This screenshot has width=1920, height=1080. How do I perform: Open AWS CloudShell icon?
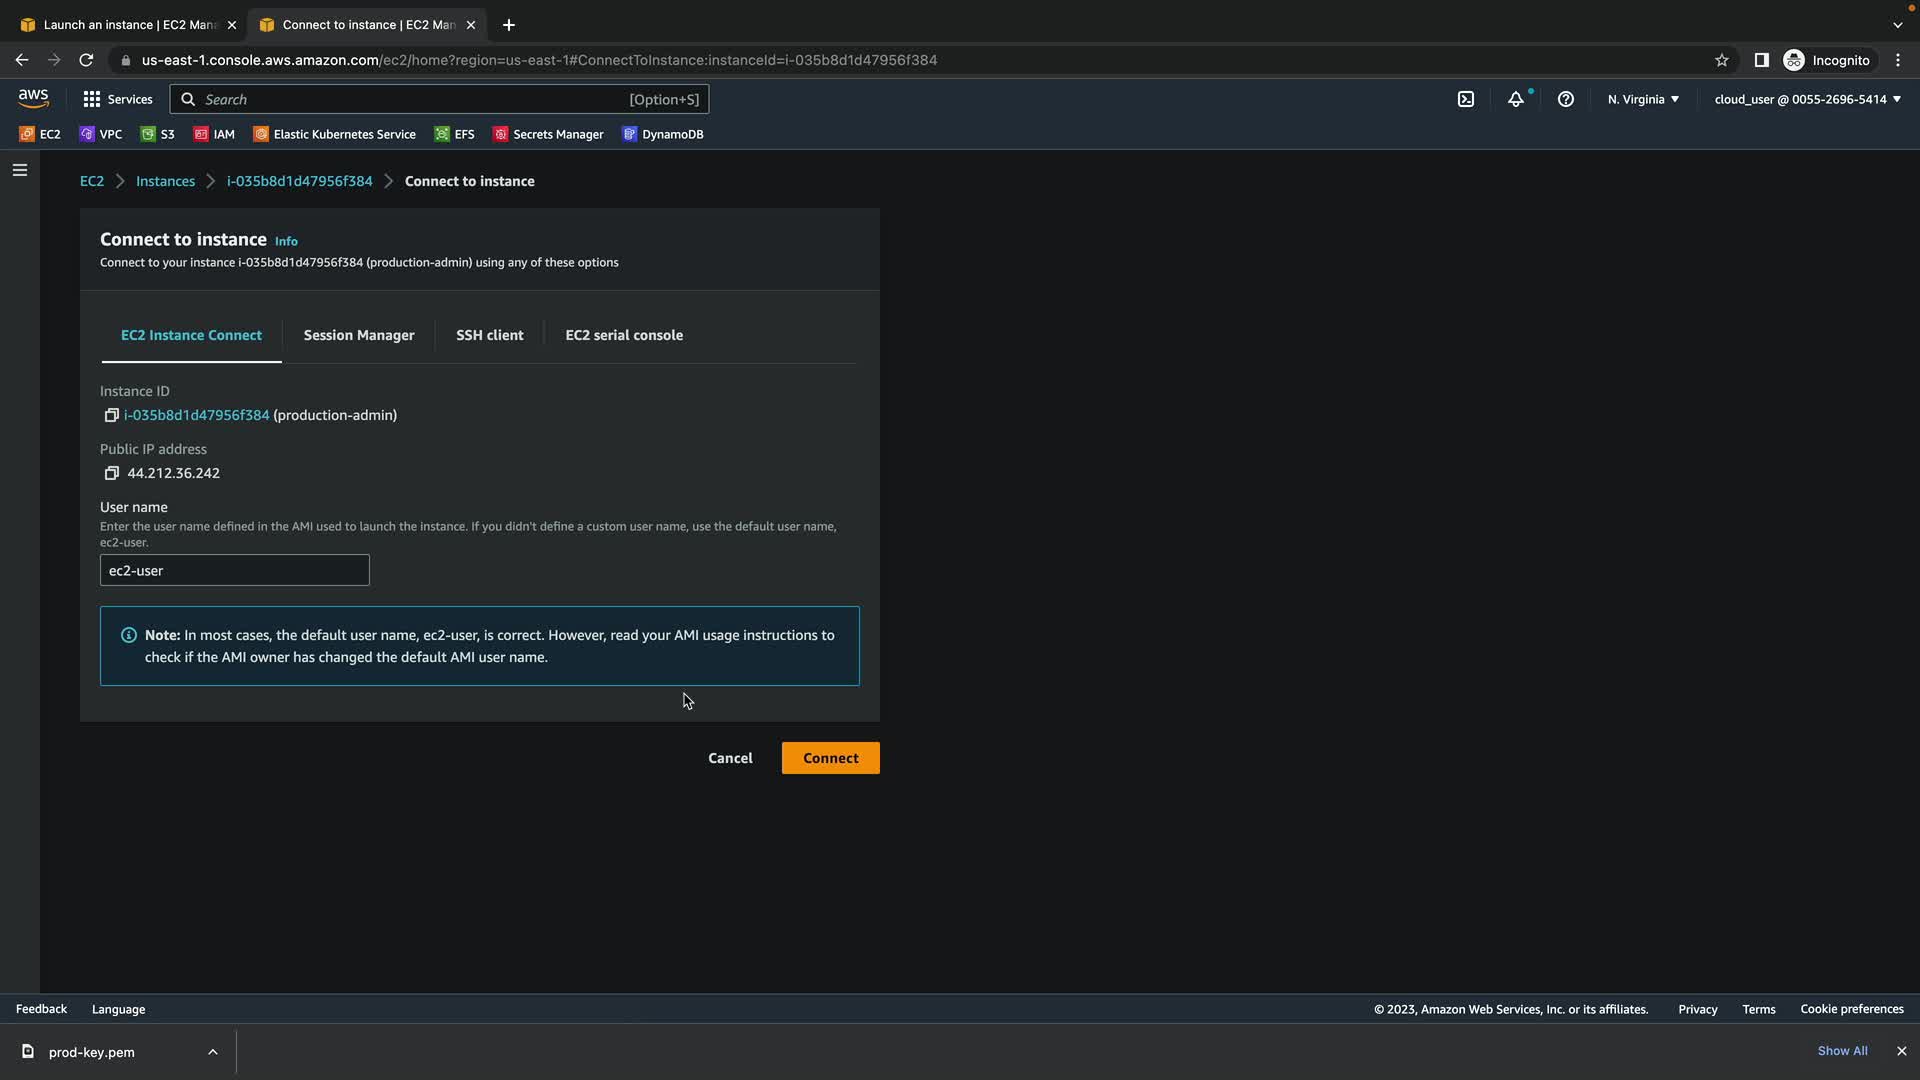coord(1465,99)
